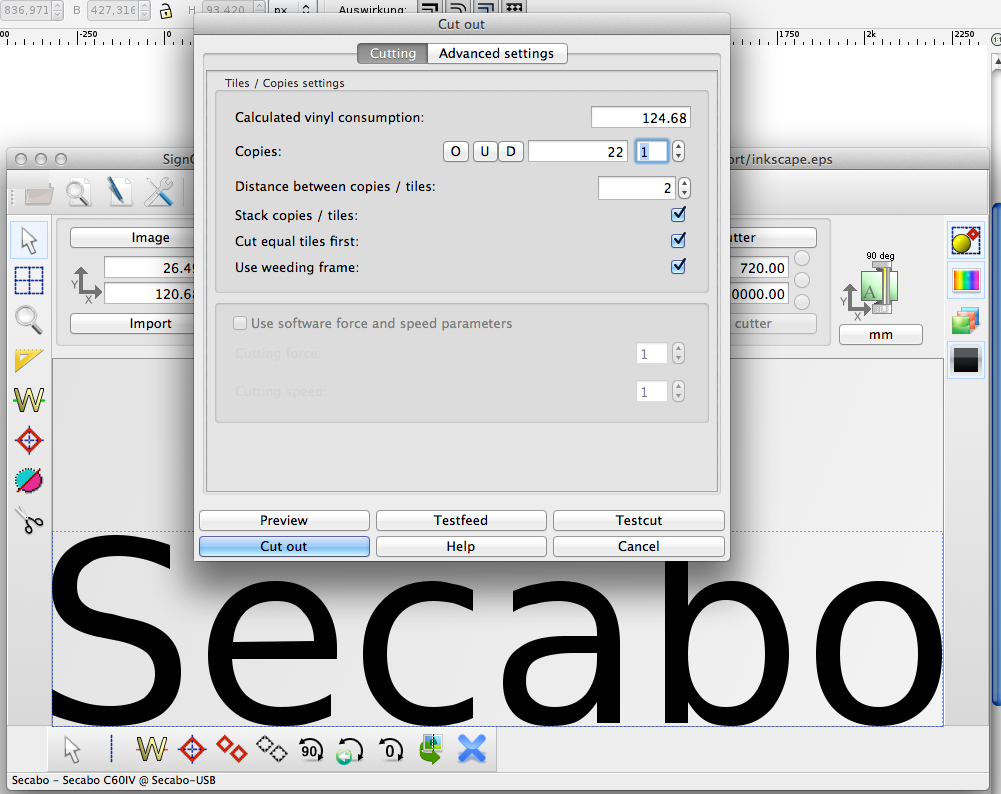
Task: Click the black gradient square icon
Action: pos(965,360)
